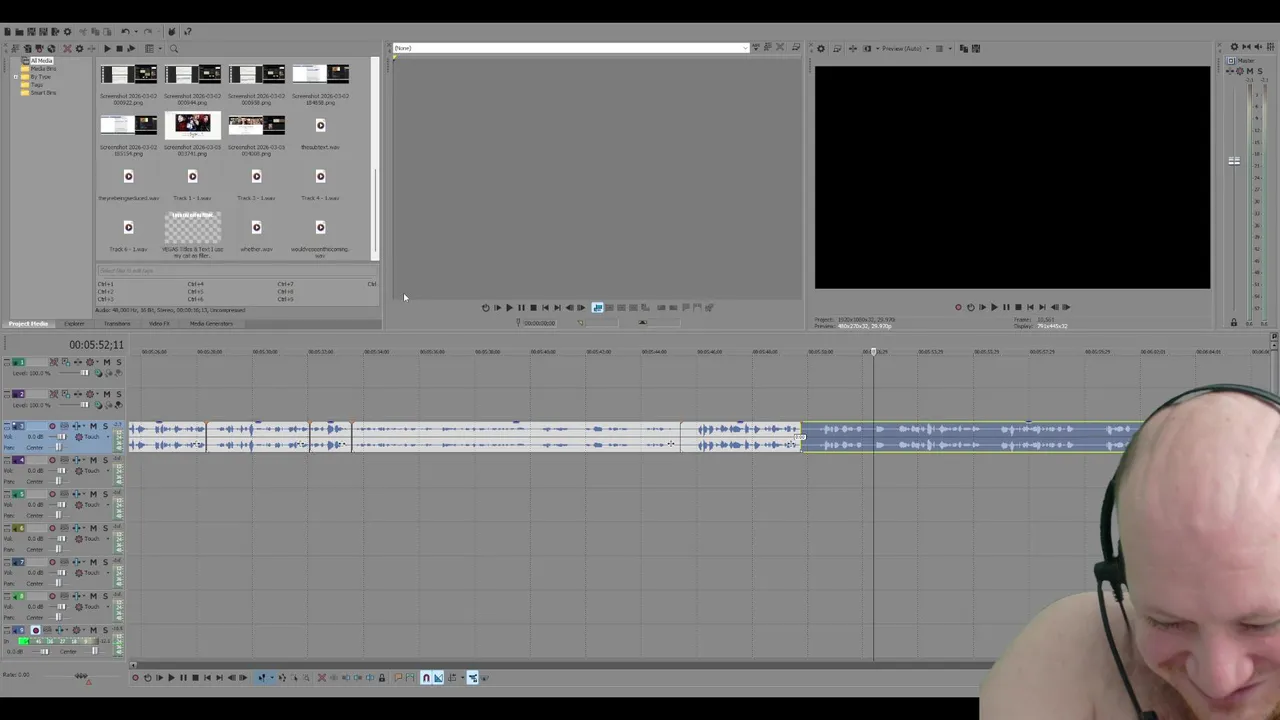Click Import Media icon in Project Media
The image size is (1280, 720).
tap(28, 48)
